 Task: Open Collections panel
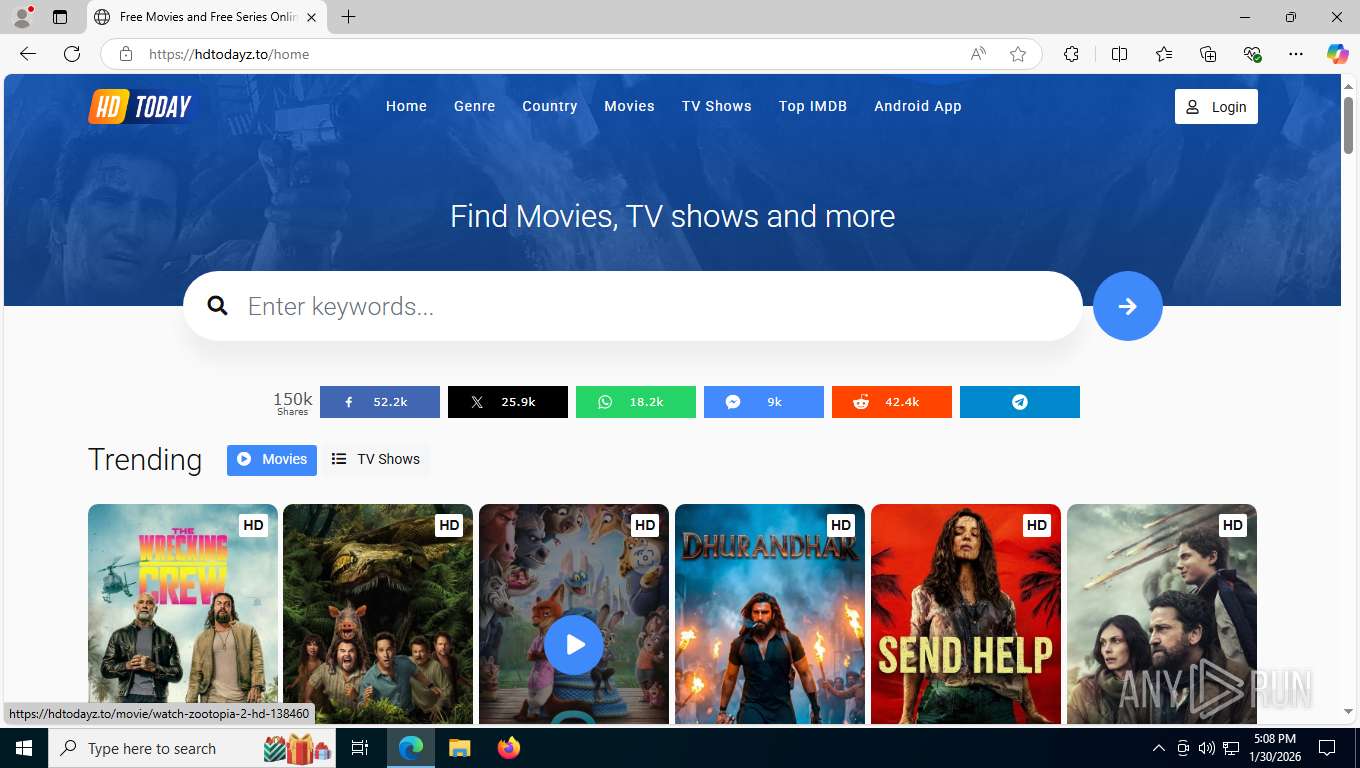click(x=1208, y=54)
